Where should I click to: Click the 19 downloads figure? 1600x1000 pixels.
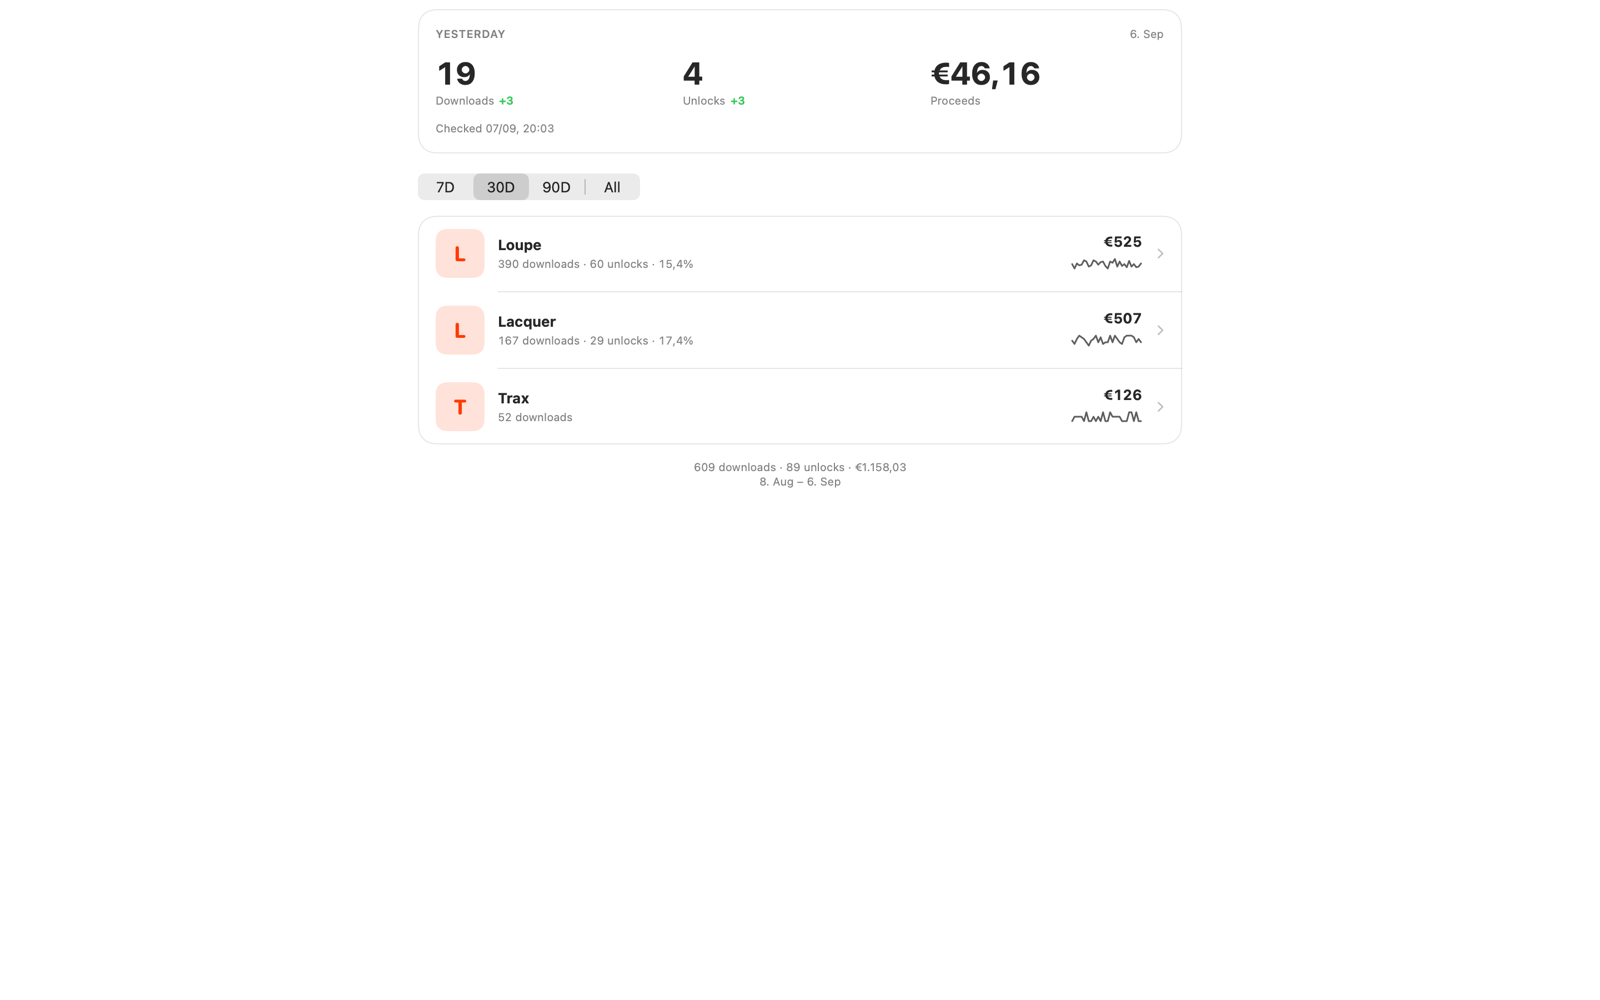click(x=456, y=74)
